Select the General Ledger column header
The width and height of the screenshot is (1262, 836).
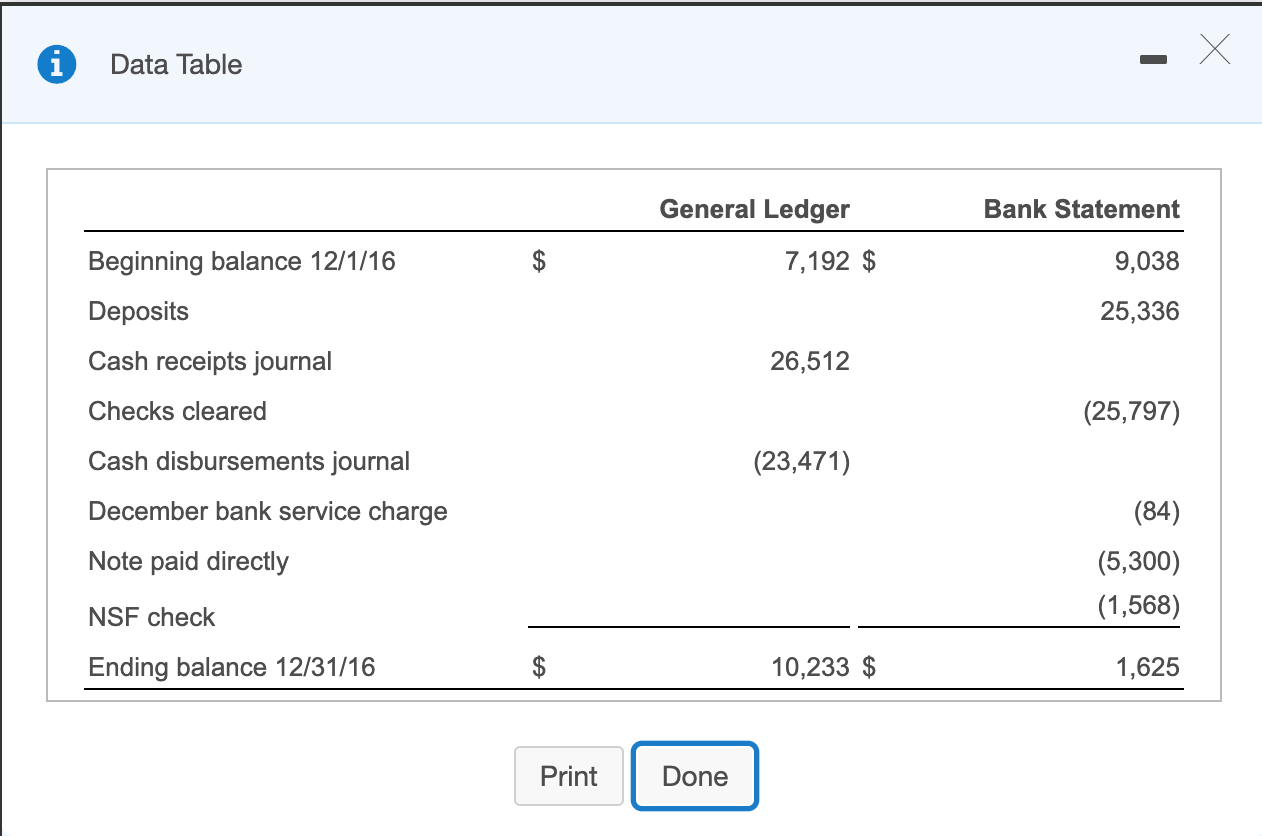tap(754, 209)
